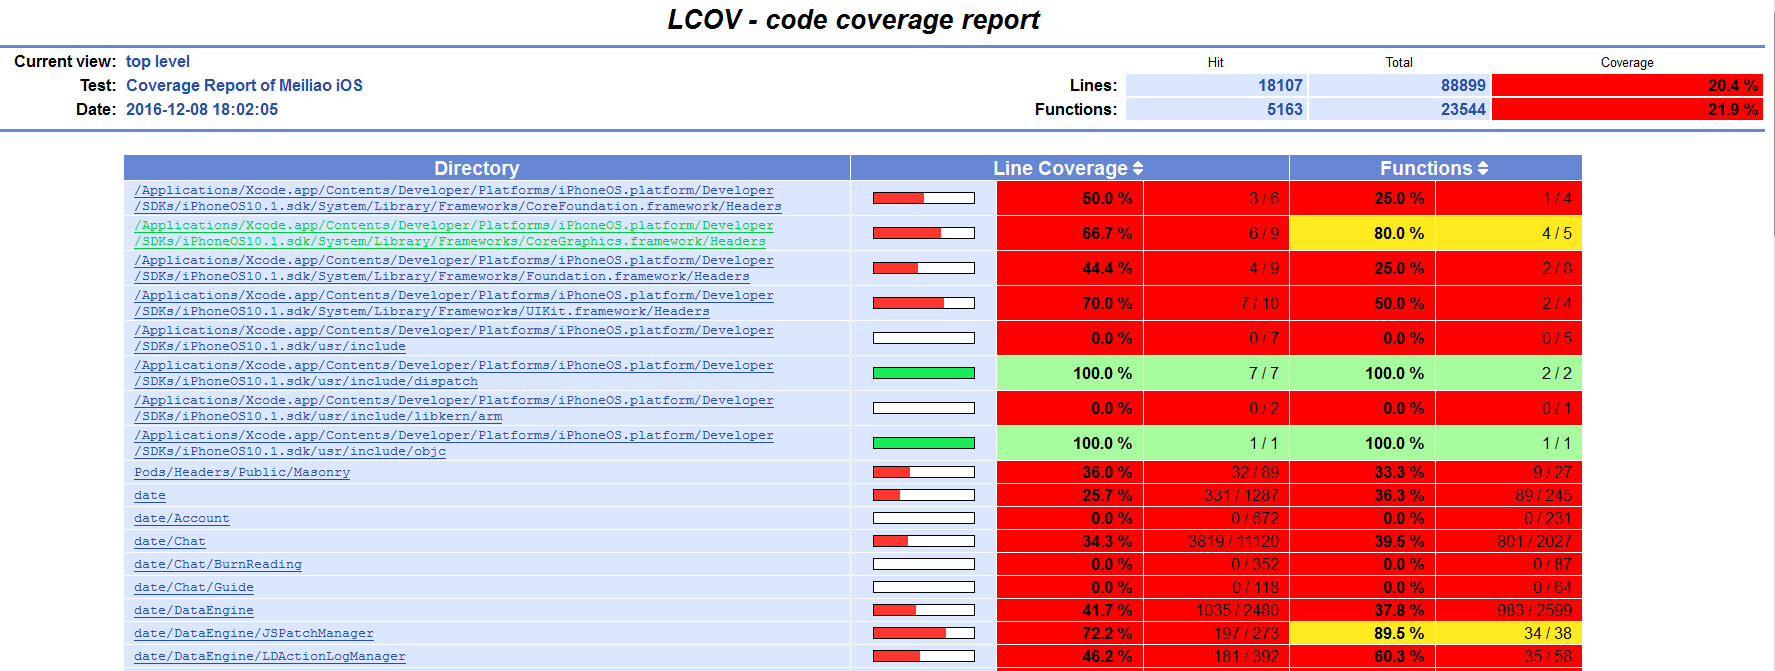This screenshot has width=1775, height=671.
Task: Sort table by Functions arrows icon
Action: [1482, 169]
